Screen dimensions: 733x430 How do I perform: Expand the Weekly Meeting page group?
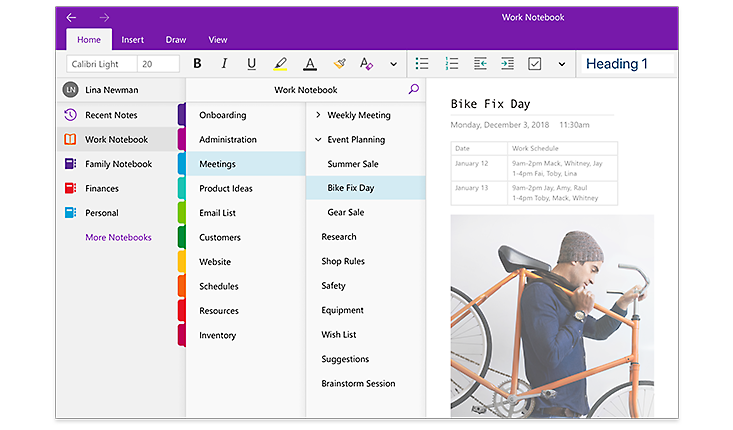(318, 115)
